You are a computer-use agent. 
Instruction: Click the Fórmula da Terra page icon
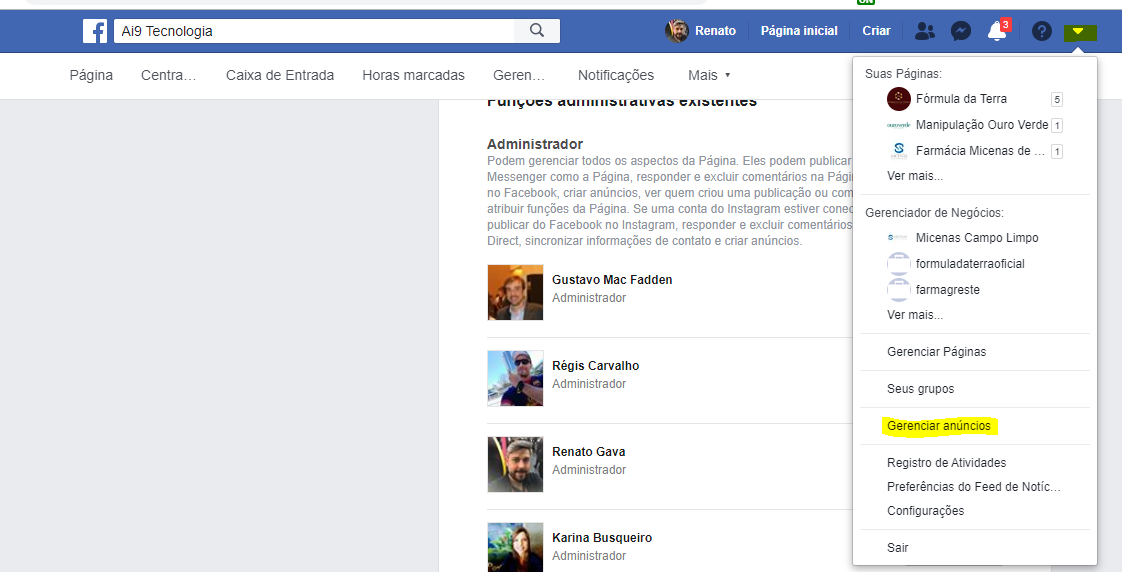tap(899, 99)
